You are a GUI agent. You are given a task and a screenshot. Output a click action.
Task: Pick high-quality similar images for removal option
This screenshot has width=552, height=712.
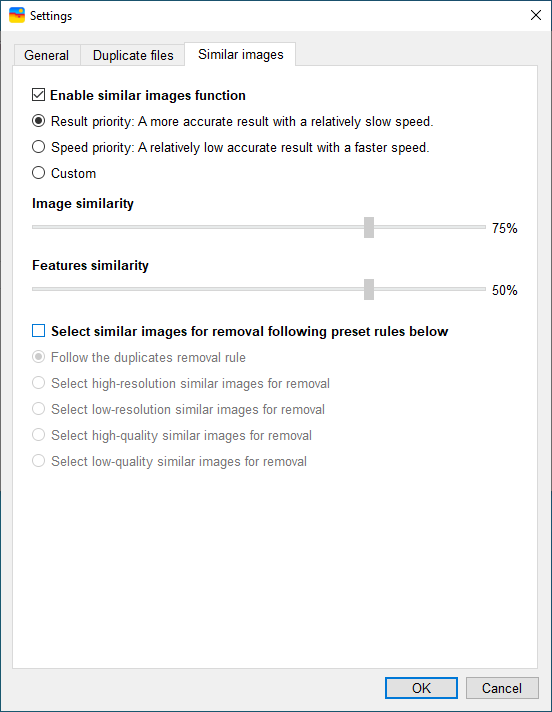pos(39,435)
